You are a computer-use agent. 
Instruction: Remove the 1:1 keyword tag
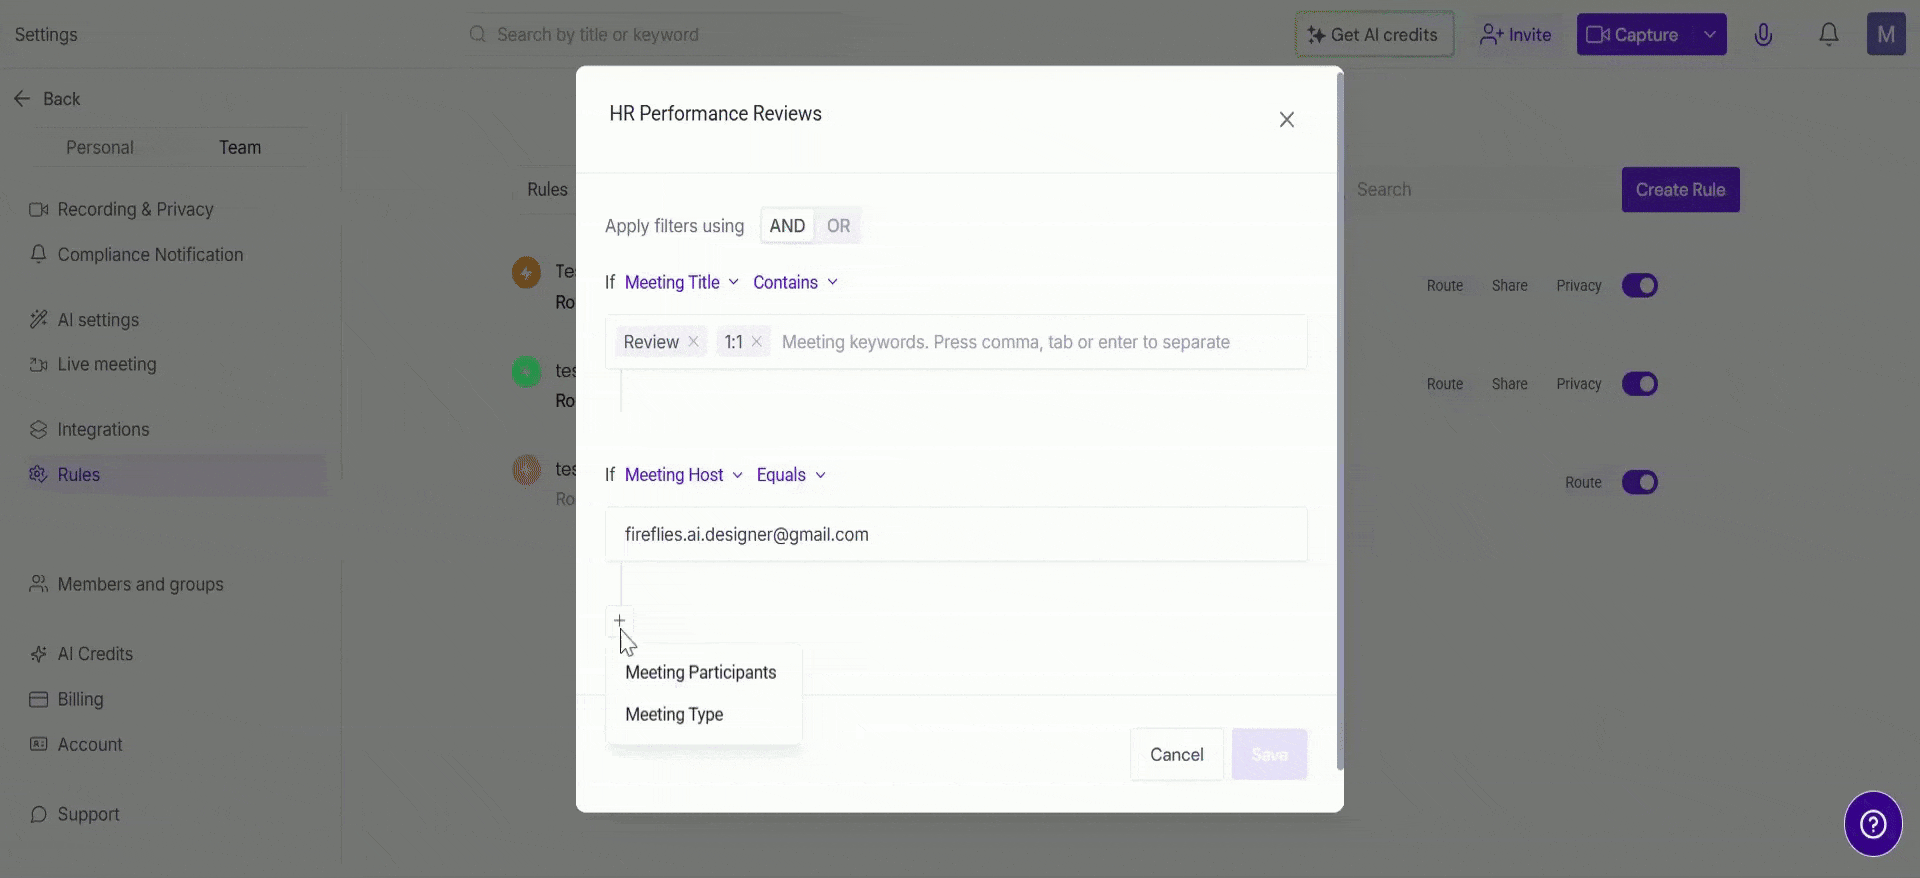(757, 342)
